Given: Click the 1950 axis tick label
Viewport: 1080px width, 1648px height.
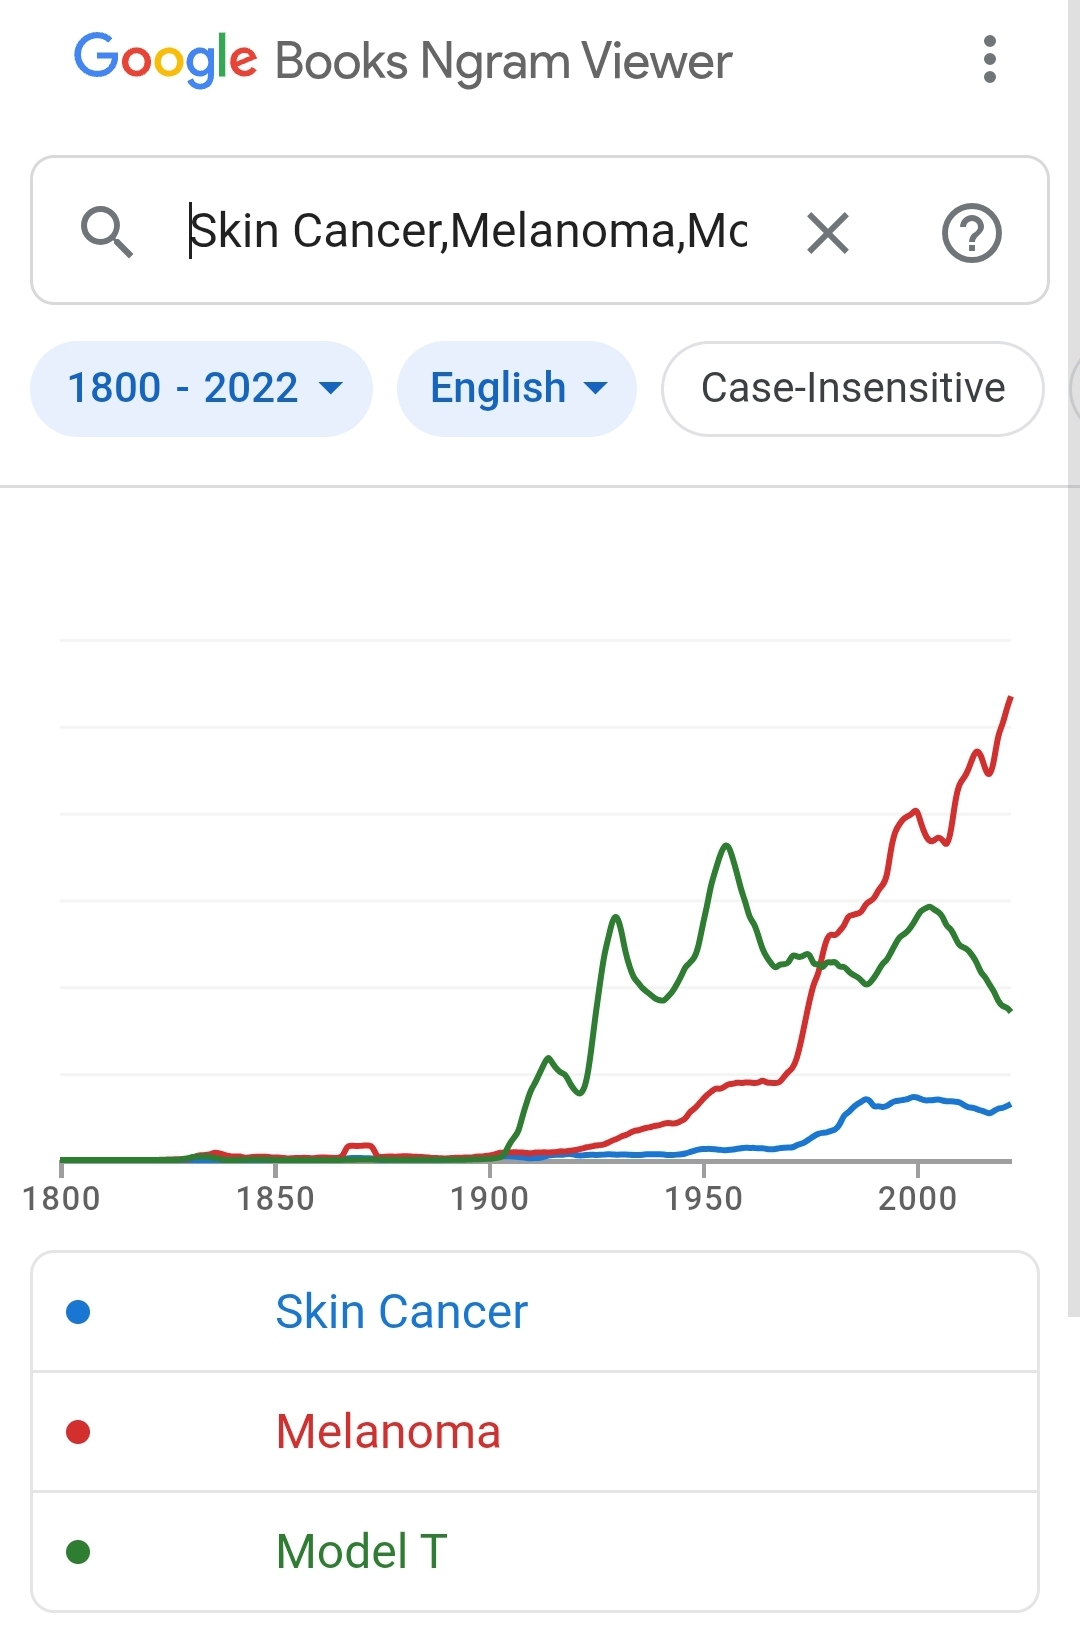Looking at the screenshot, I should [703, 1198].
